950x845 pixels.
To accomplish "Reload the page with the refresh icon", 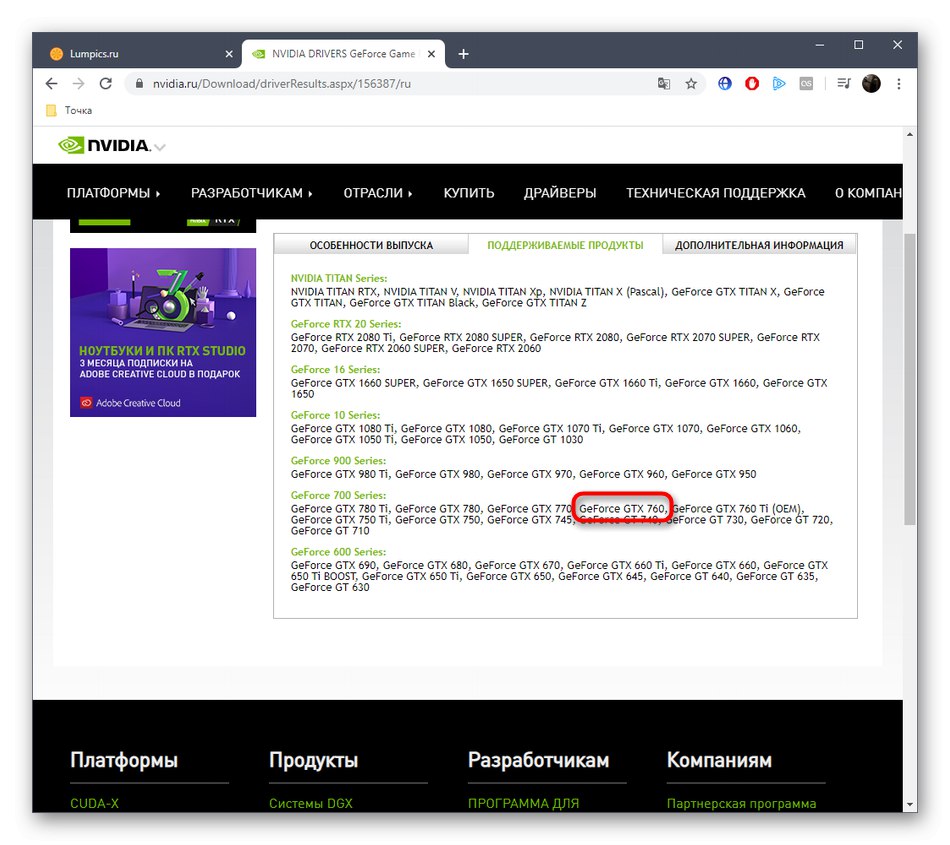I will coord(105,84).
